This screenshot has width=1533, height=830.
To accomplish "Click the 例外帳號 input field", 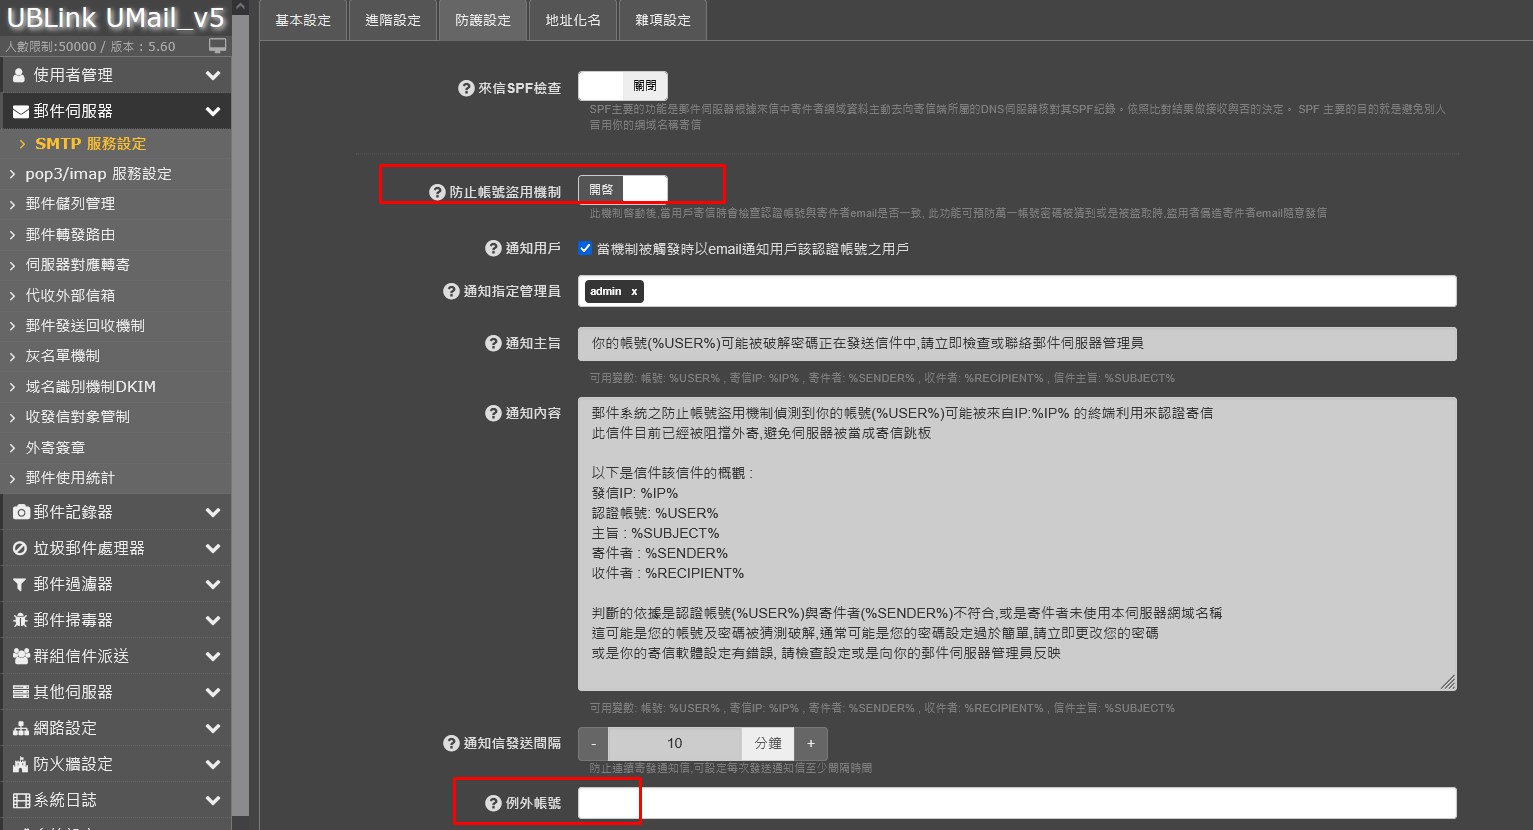I will pos(1016,803).
